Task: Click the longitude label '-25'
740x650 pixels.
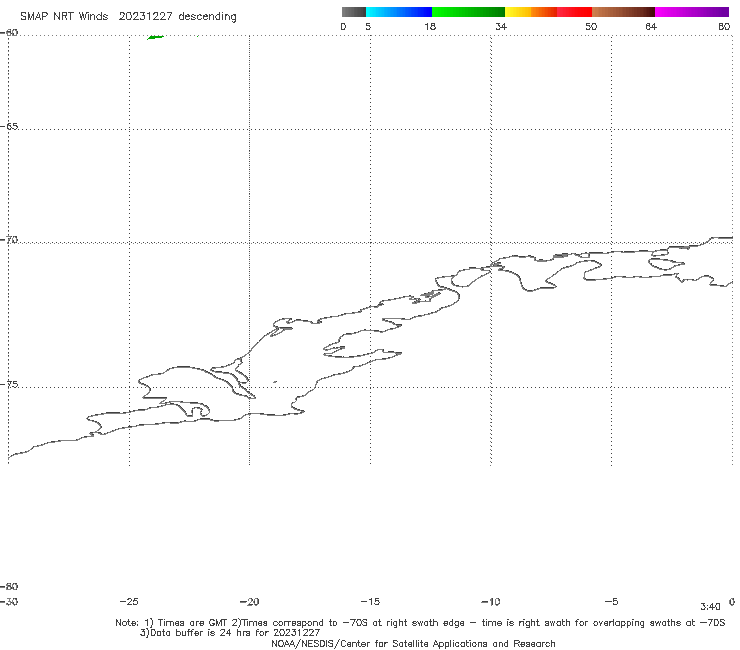Action: coord(129,601)
